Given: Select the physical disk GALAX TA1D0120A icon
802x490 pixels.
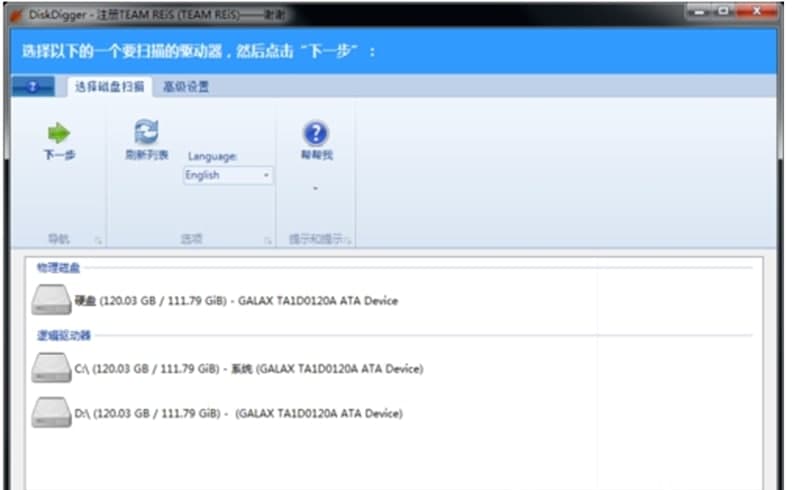Looking at the screenshot, I should coord(51,300).
